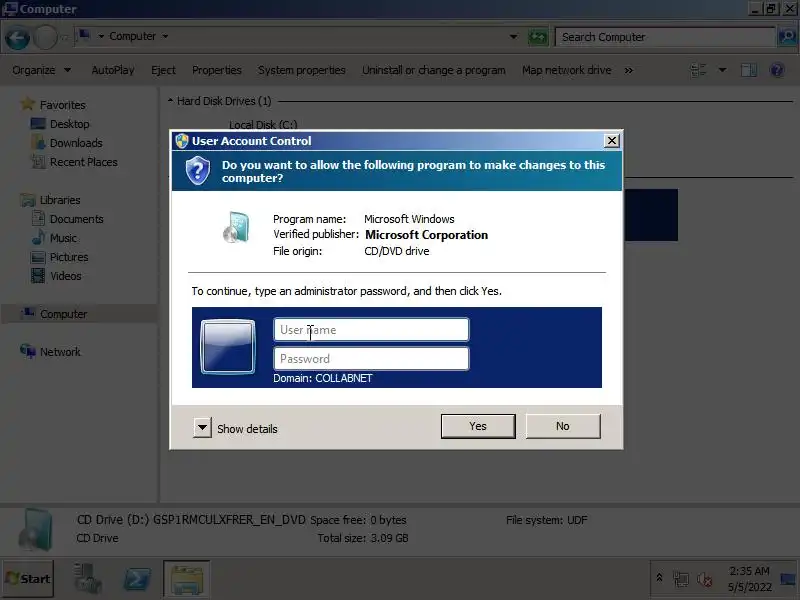Select Pictures library

point(69,257)
